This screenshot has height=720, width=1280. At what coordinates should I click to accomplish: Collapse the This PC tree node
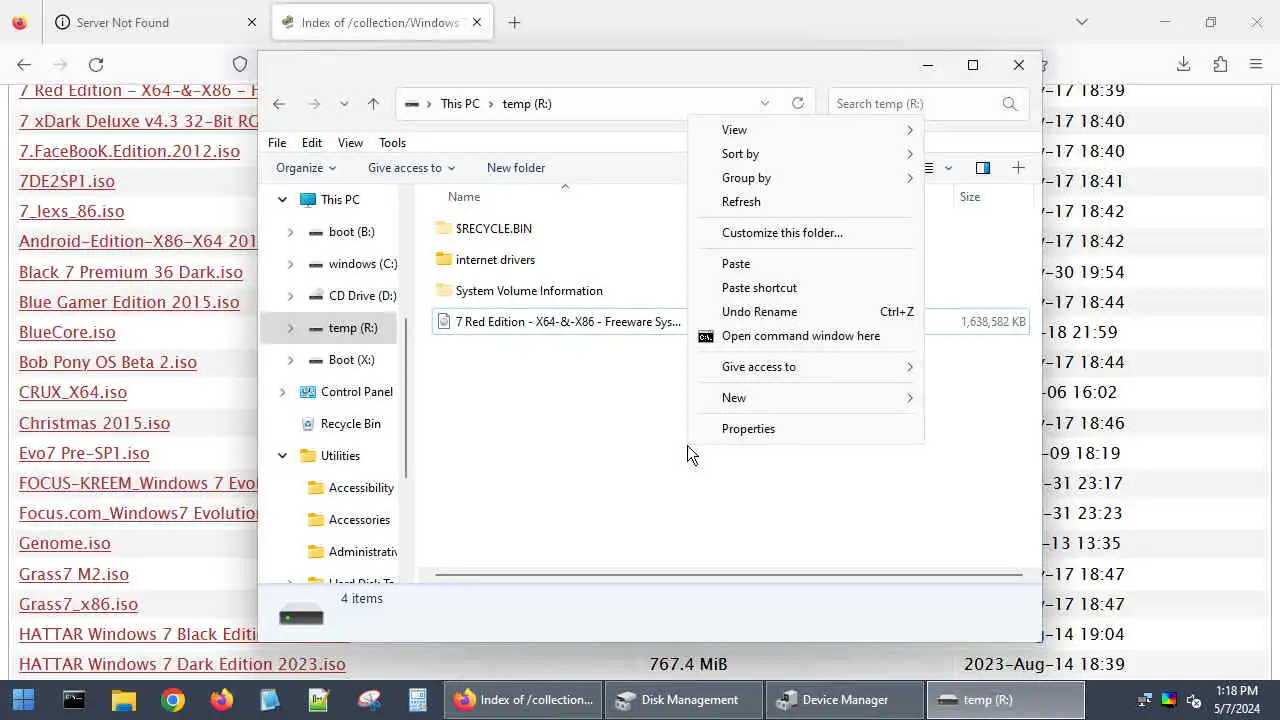[x=282, y=200]
